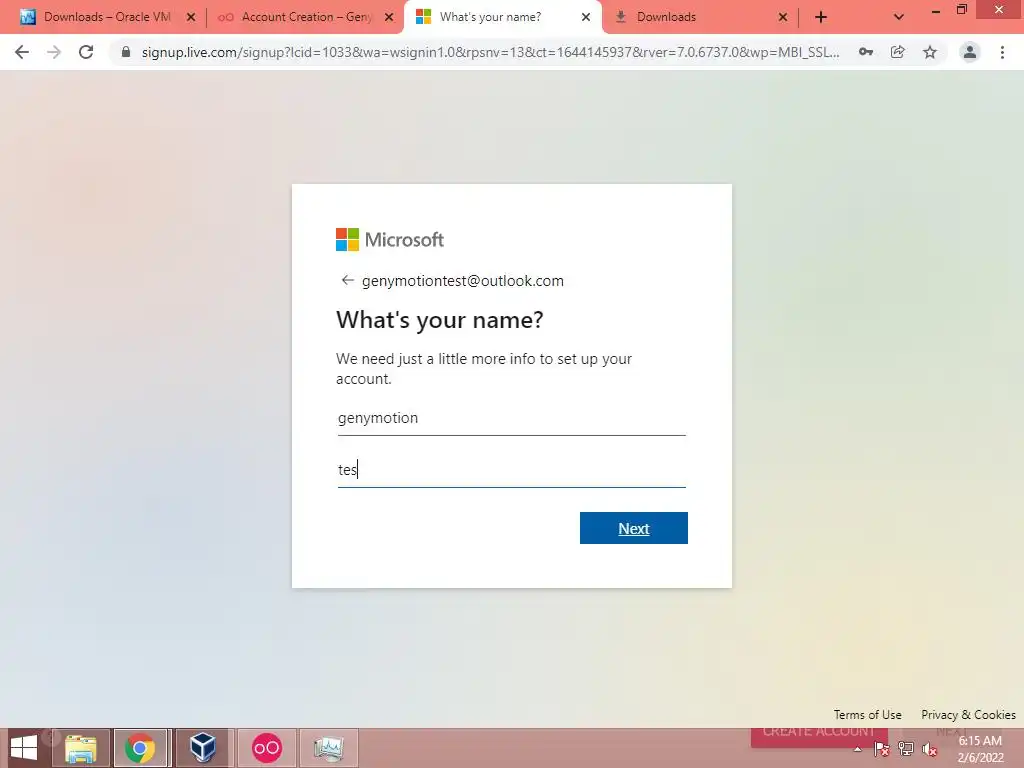Click the muted volume tray icon
Viewport: 1024px width, 768px height.
pyautogui.click(x=930, y=749)
